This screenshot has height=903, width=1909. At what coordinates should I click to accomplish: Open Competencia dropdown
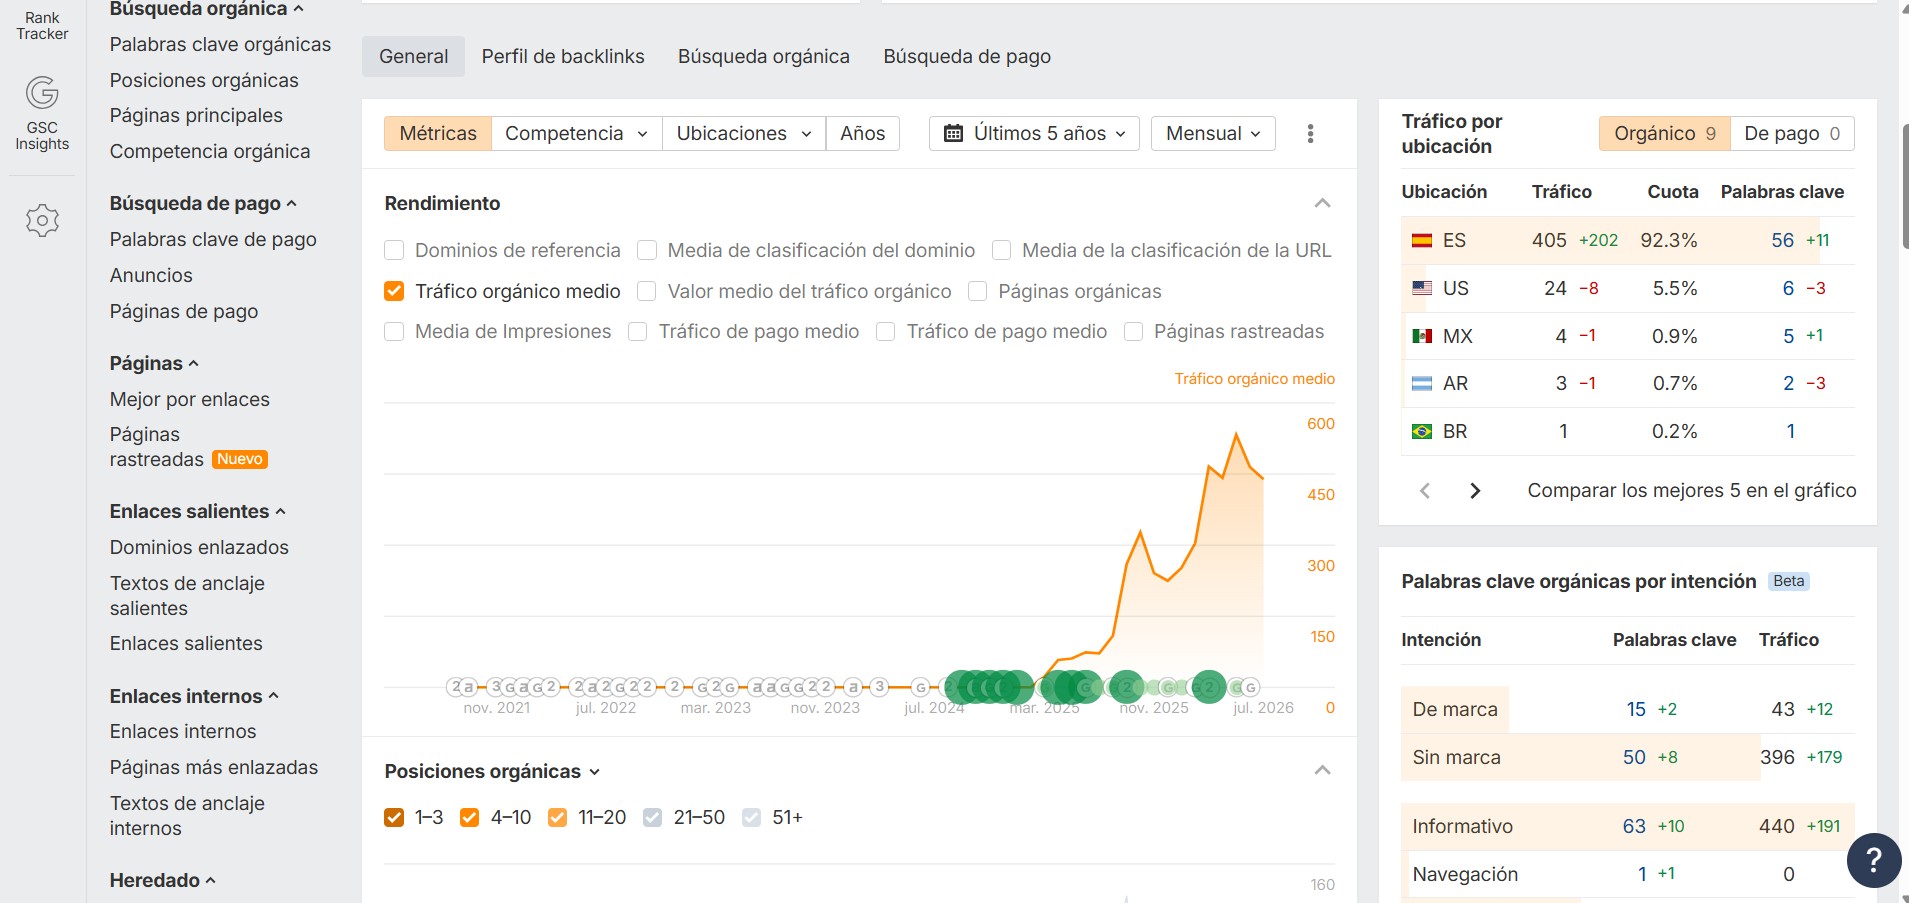click(576, 133)
